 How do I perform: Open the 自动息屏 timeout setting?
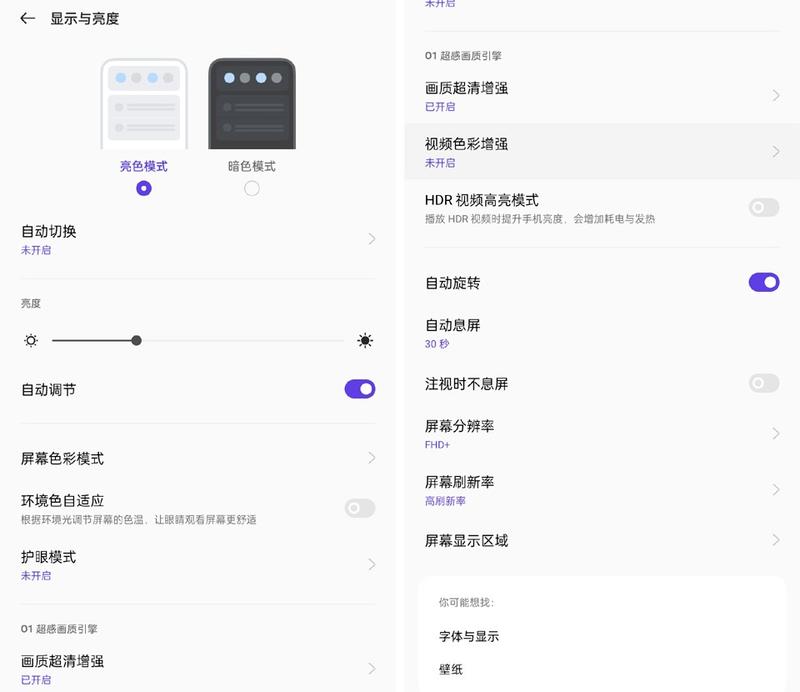[x=602, y=333]
